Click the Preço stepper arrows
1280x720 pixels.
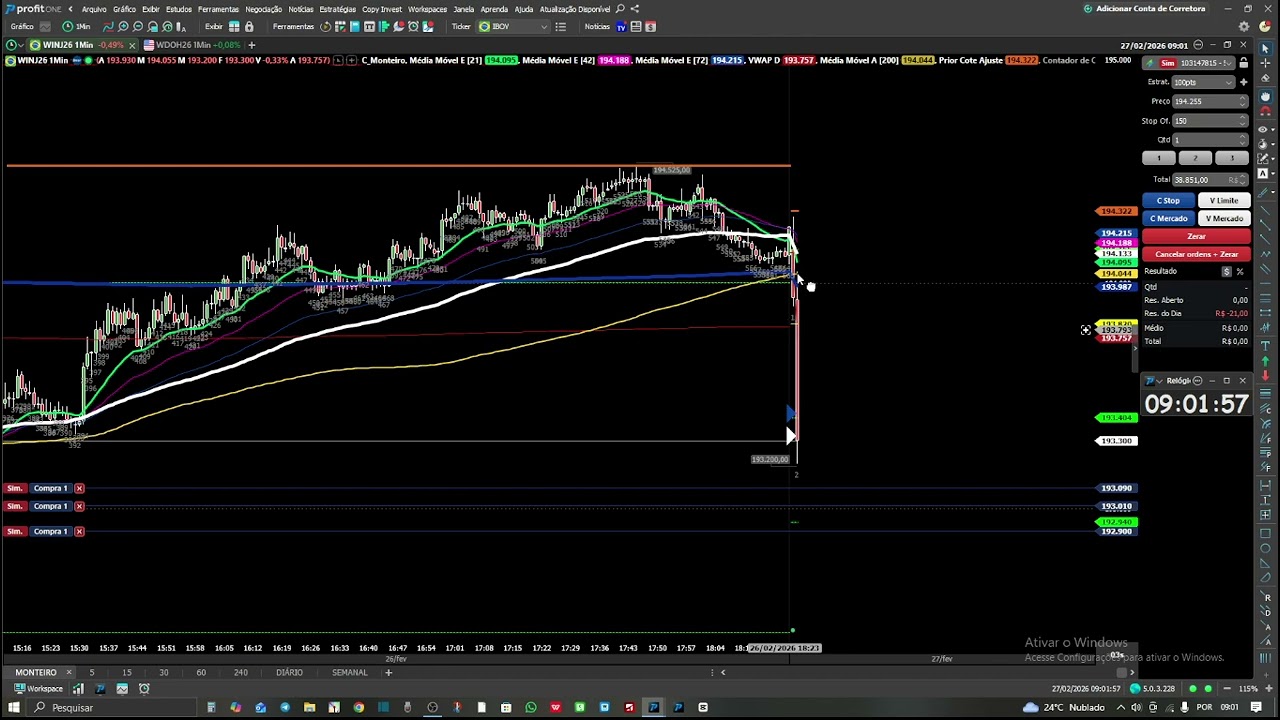[1243, 101]
